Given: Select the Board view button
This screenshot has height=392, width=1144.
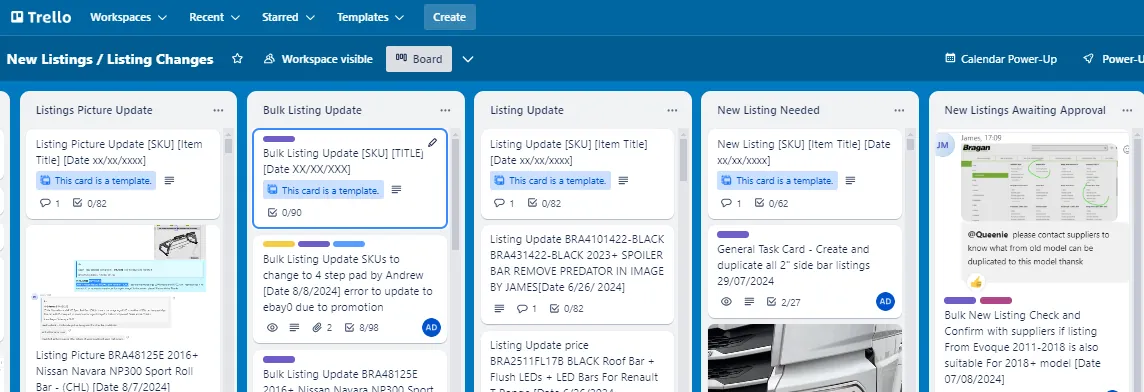Looking at the screenshot, I should point(419,59).
